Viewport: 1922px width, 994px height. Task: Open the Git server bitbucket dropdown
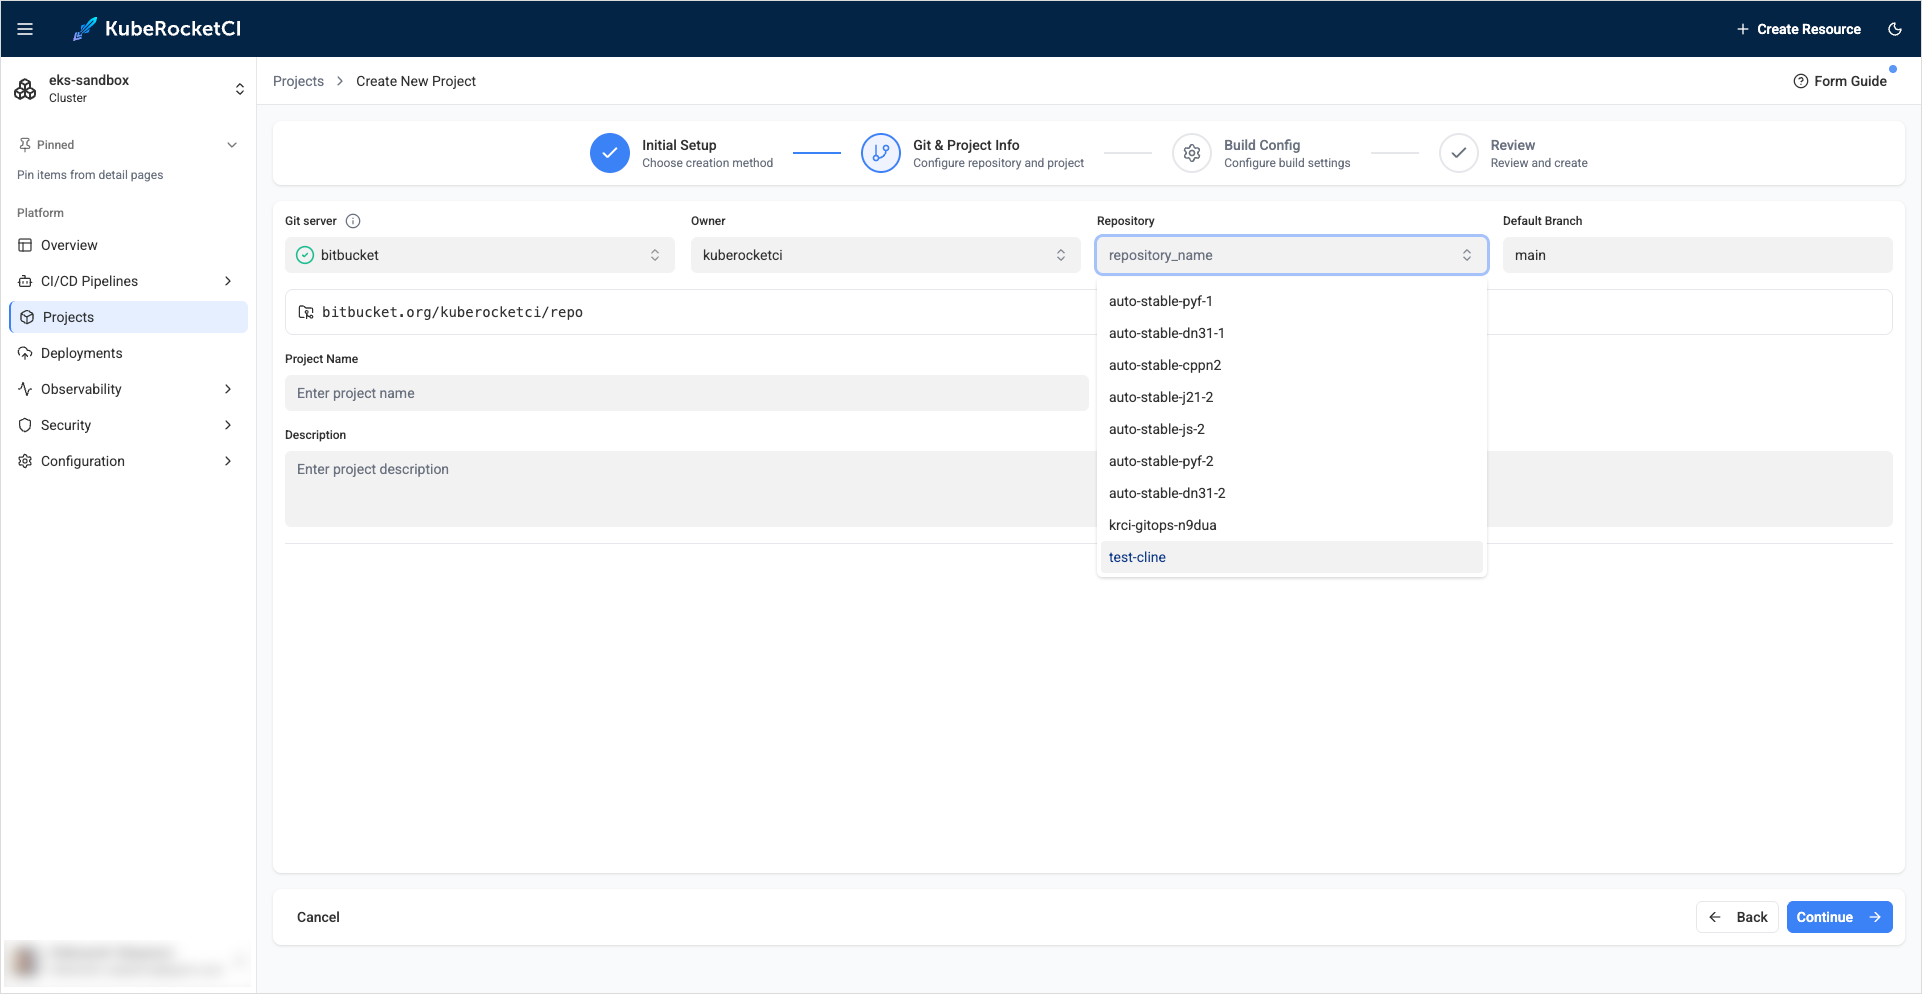[x=480, y=255]
